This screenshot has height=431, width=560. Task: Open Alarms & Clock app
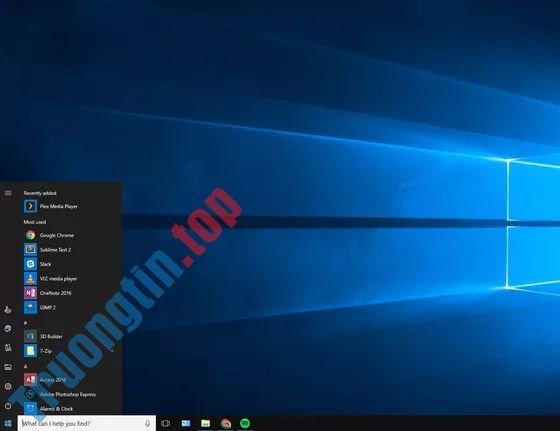pyautogui.click(x=69, y=409)
